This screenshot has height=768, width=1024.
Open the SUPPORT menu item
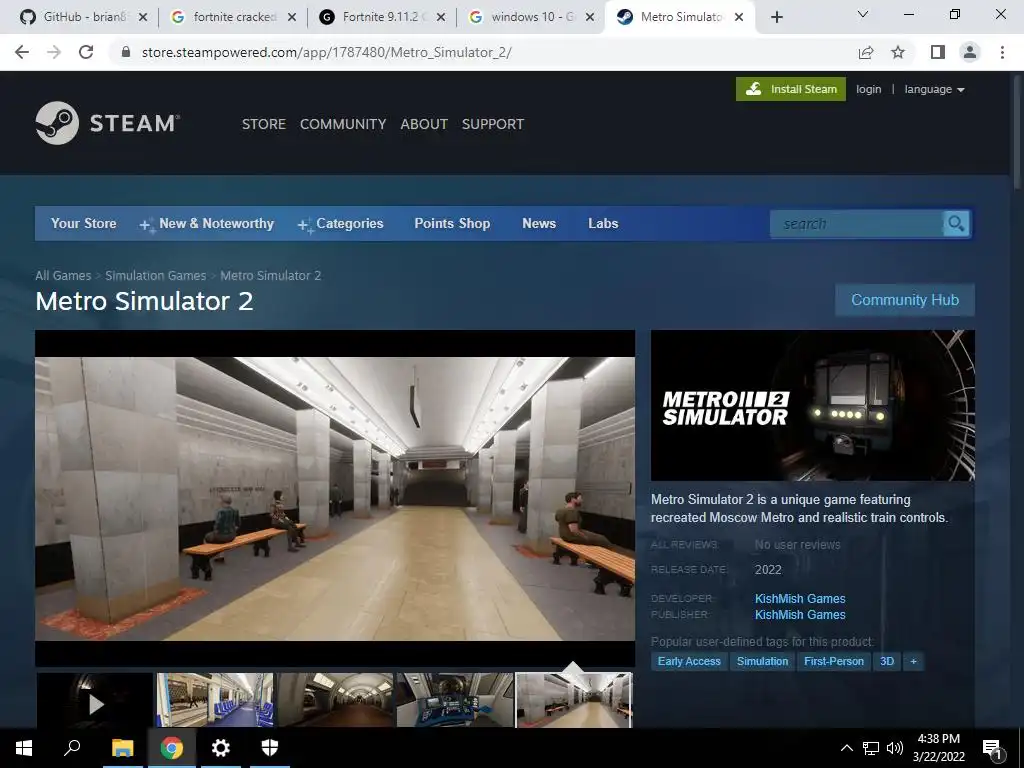click(492, 124)
